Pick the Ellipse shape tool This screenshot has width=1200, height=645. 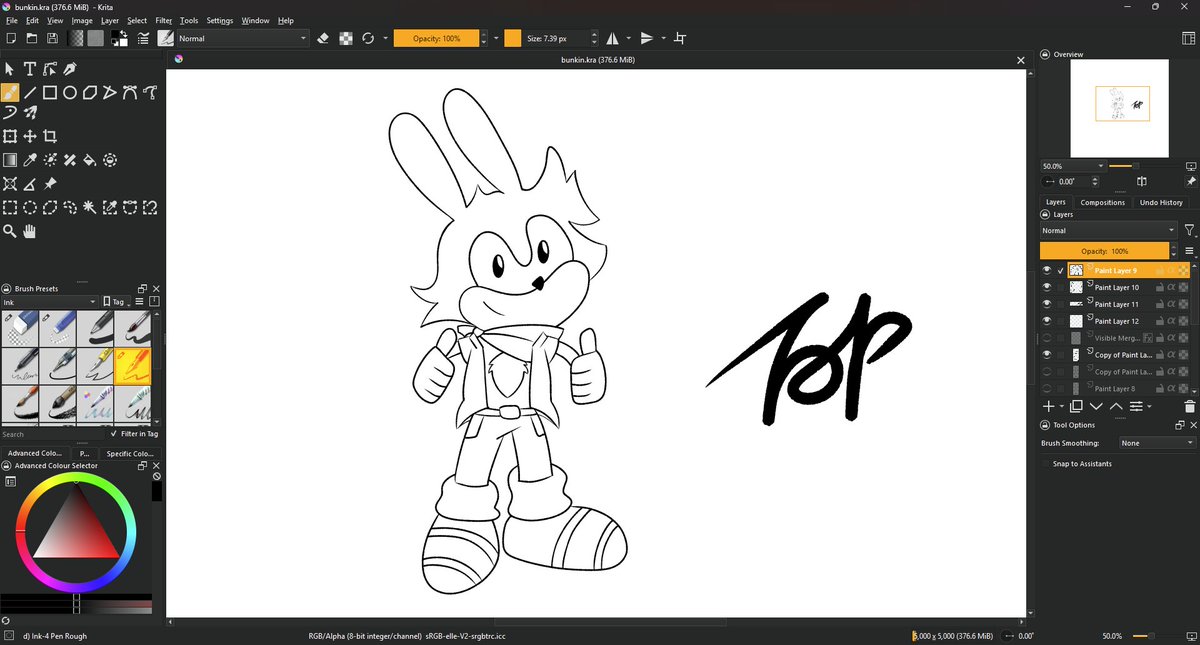coord(70,92)
